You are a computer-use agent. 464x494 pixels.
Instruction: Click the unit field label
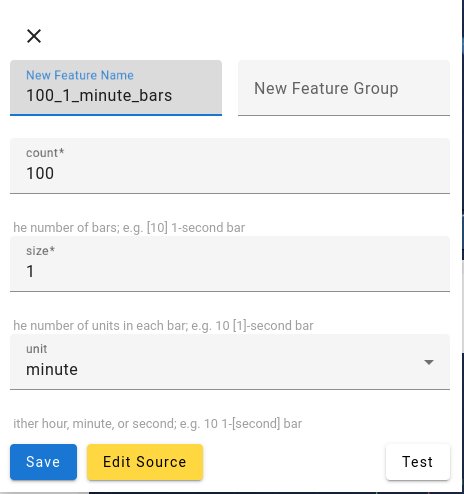pyautogui.click(x=37, y=349)
